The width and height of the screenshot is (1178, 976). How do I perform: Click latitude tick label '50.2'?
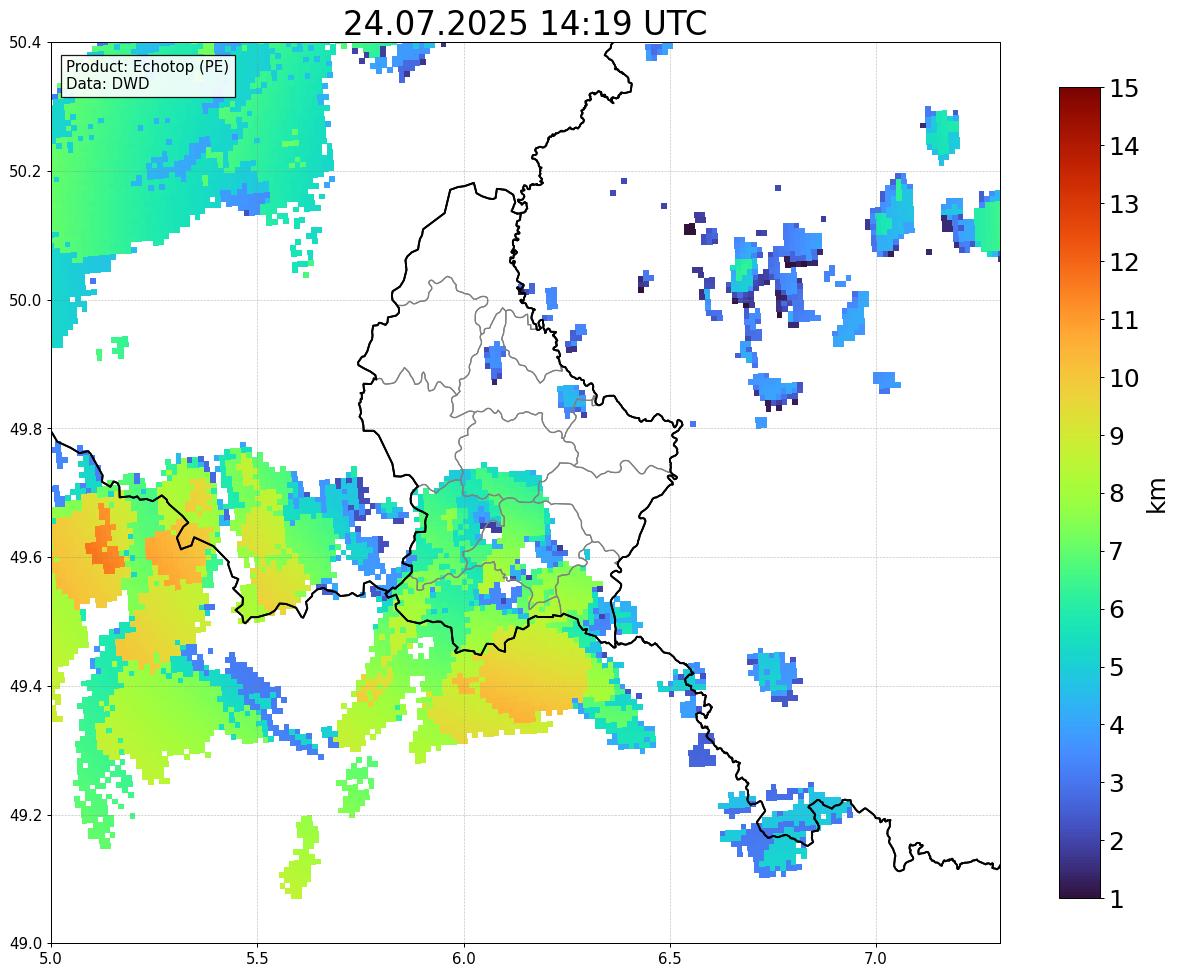click(25, 171)
